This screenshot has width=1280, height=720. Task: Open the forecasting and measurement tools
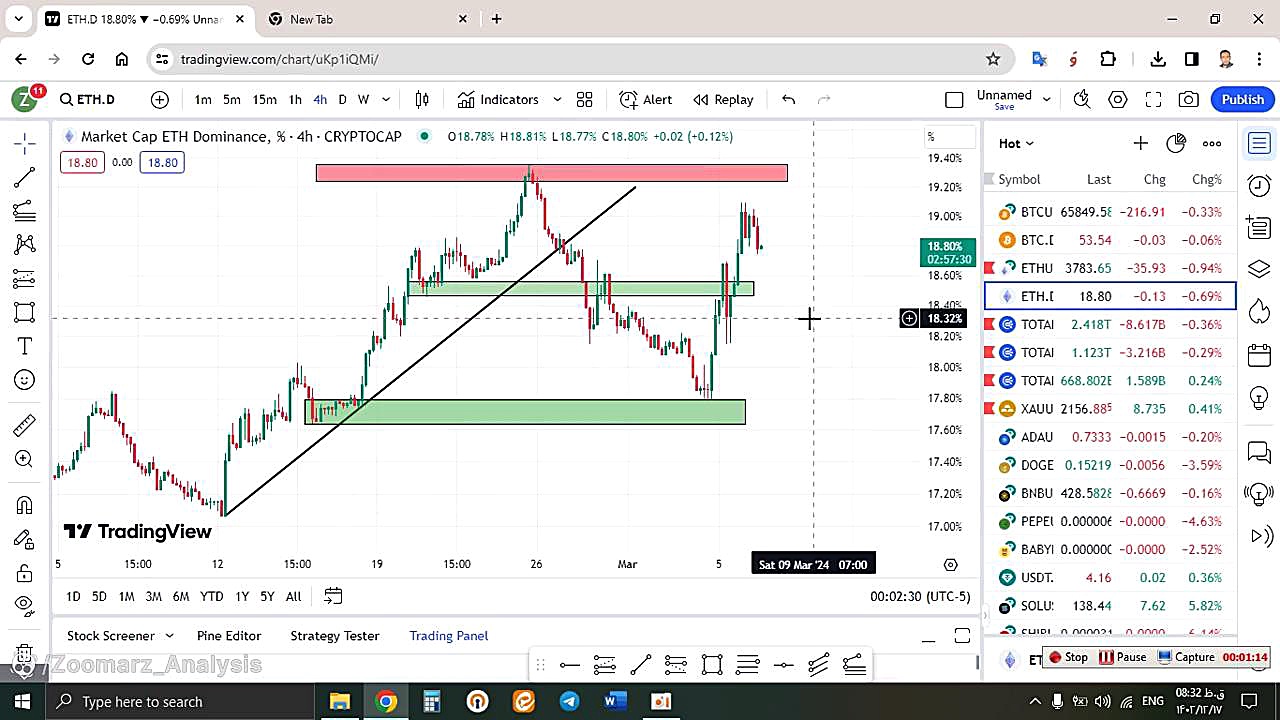pyautogui.click(x=25, y=278)
